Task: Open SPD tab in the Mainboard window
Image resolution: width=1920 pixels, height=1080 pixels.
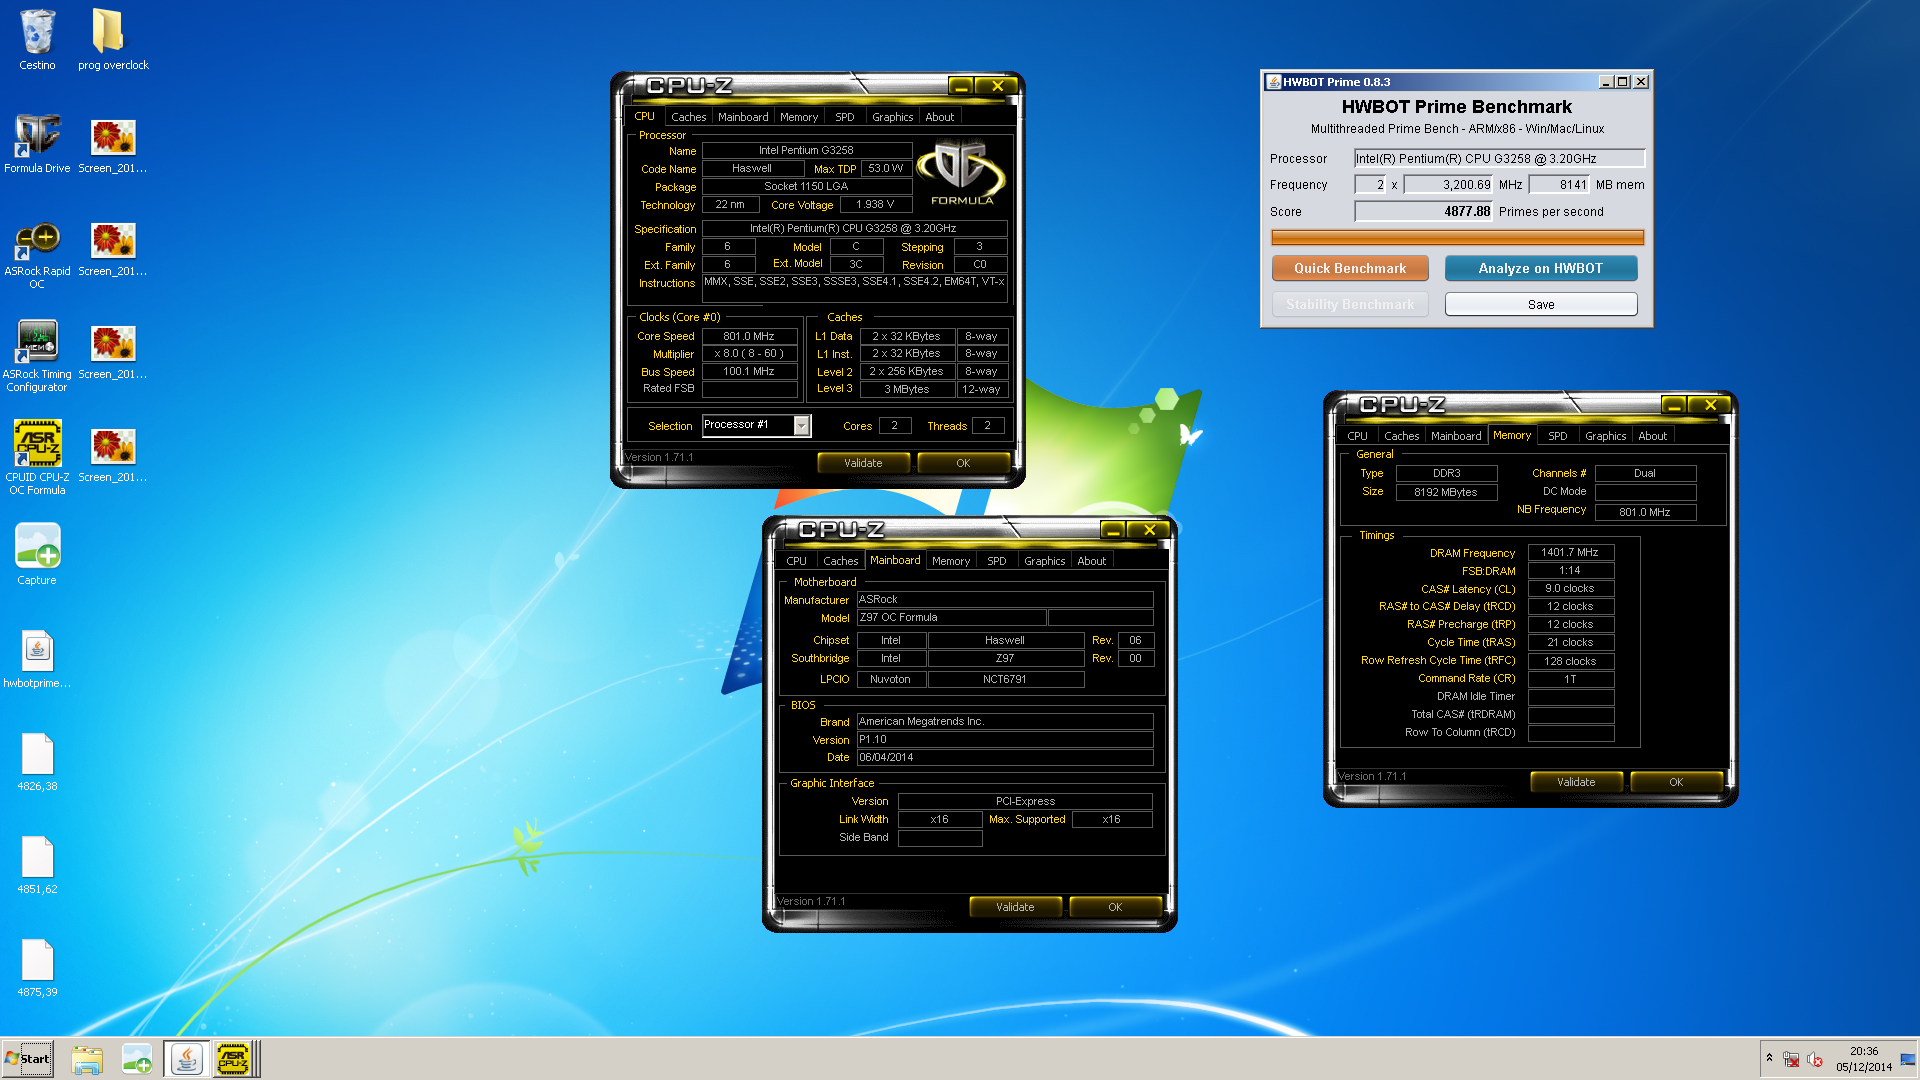Action: pos(997,561)
